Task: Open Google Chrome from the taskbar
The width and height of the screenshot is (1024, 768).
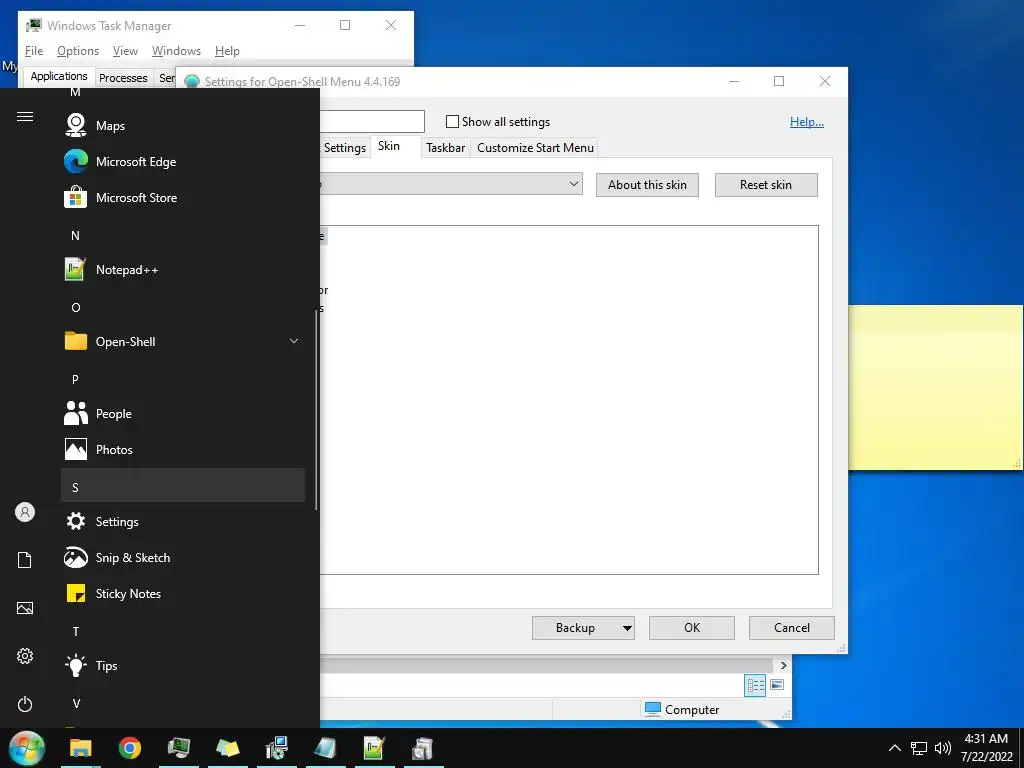Action: (130, 748)
